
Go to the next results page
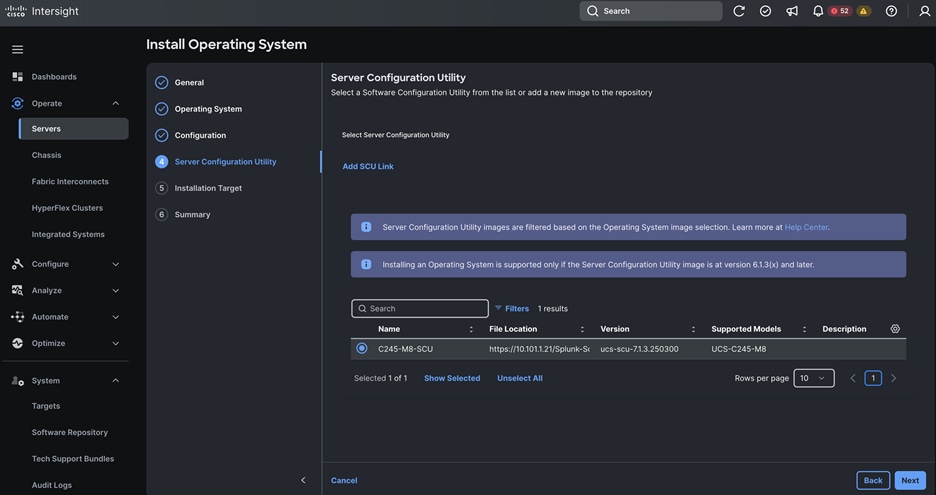coord(894,378)
